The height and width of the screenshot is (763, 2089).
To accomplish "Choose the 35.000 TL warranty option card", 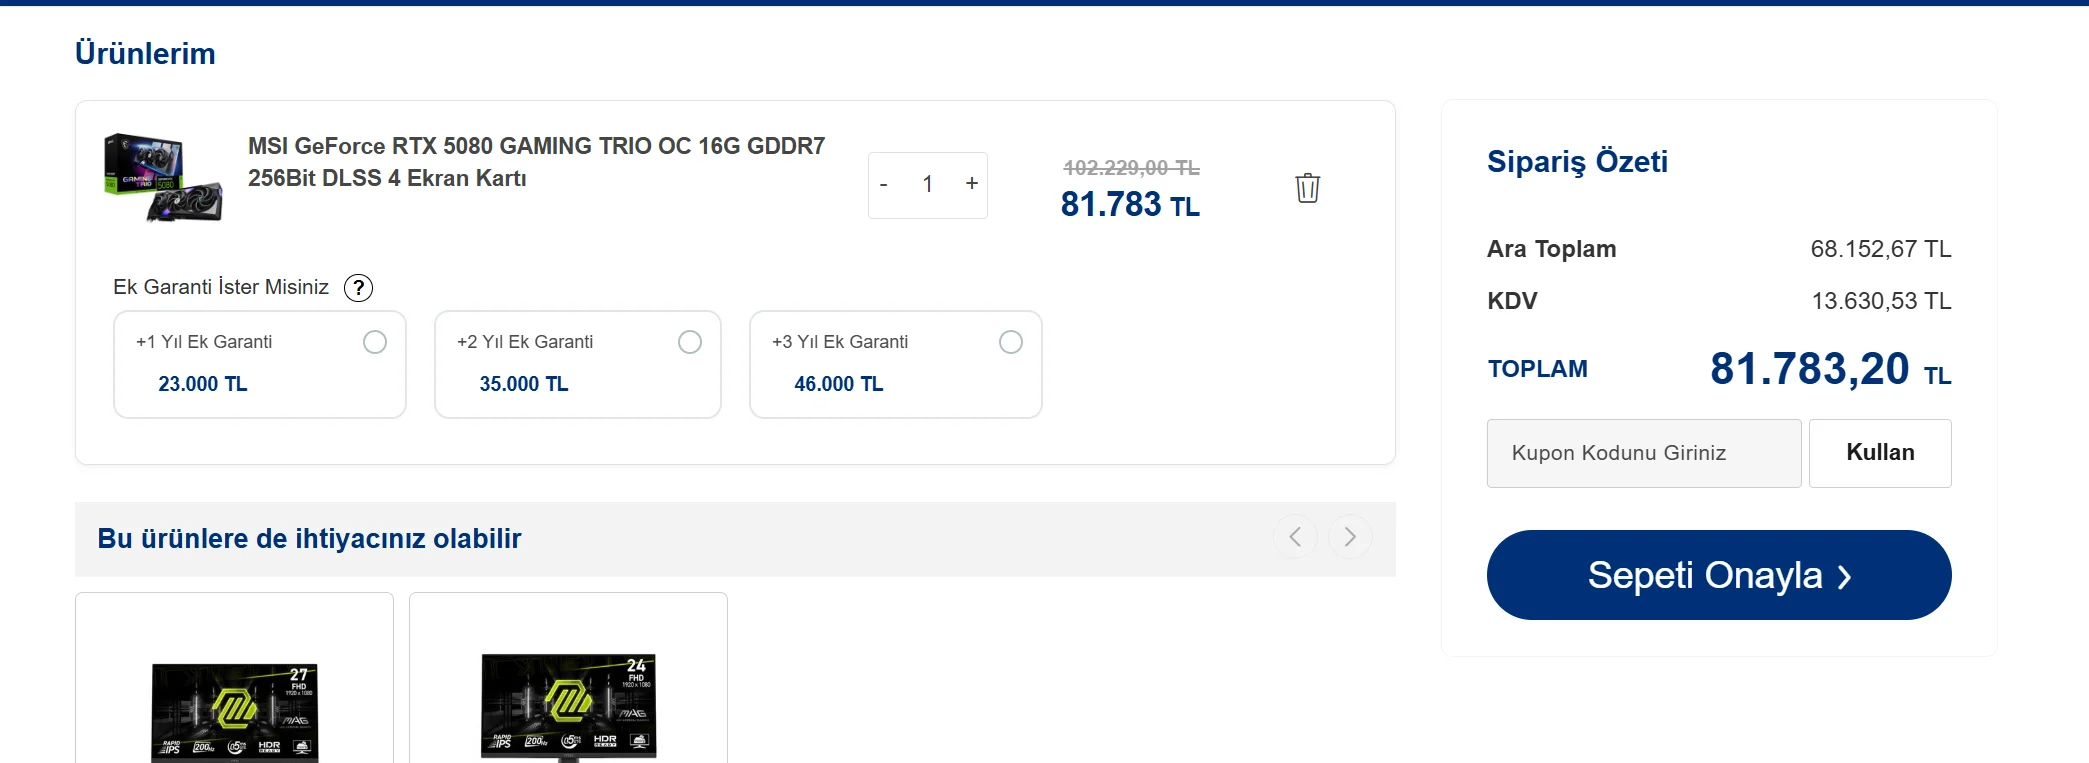I will 578,364.
